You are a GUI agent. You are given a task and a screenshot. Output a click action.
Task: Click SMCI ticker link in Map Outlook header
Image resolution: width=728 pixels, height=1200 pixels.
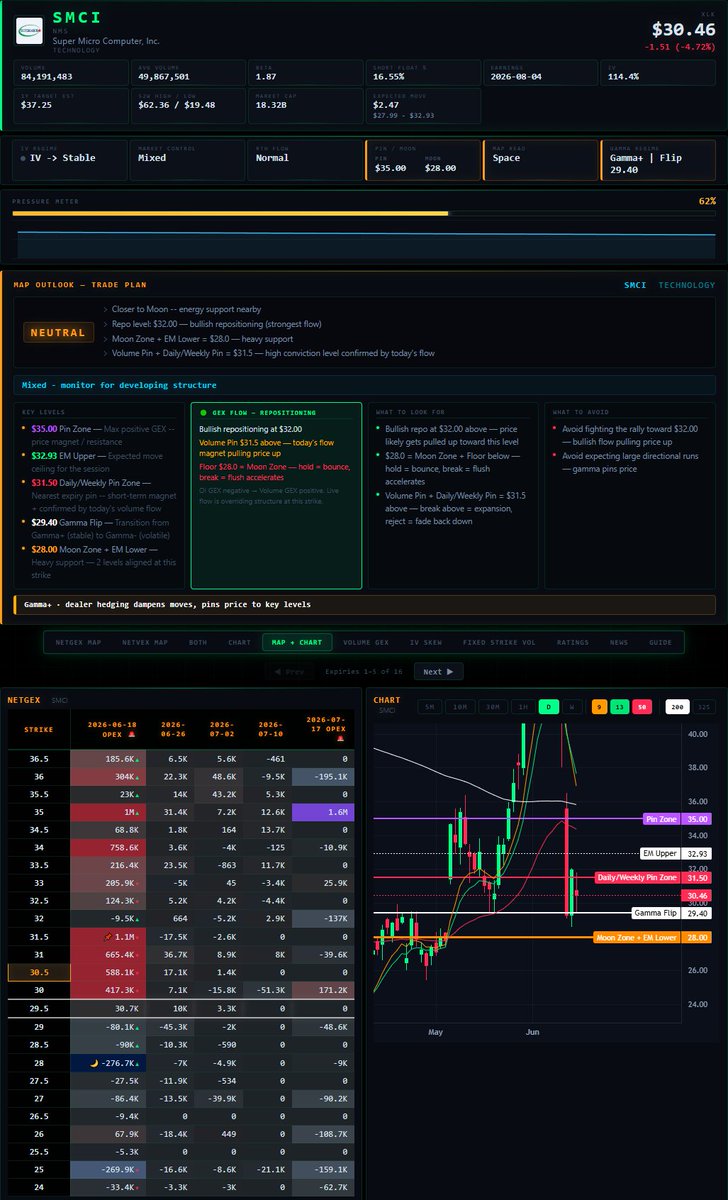(636, 285)
